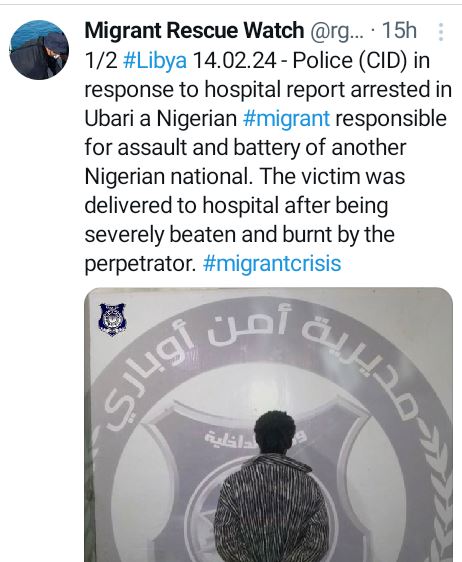Open the @rg... account handle
The width and height of the screenshot is (462, 562).
336,31
